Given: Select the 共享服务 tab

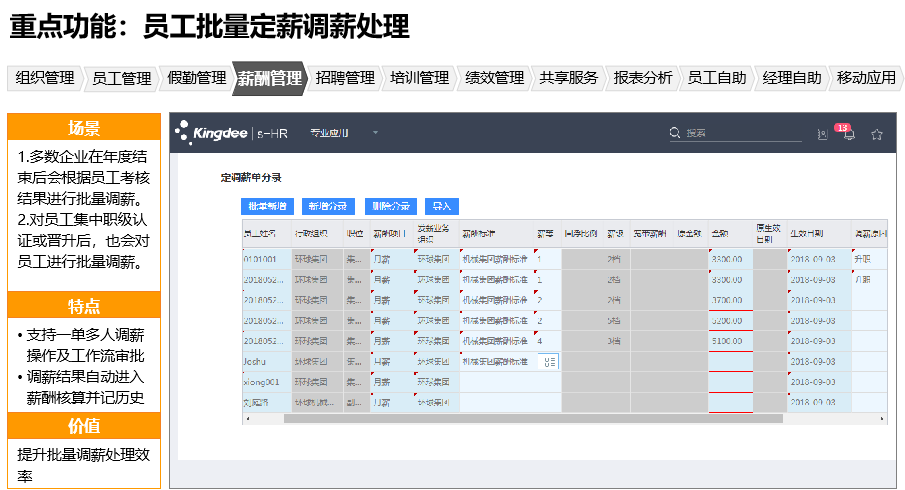Looking at the screenshot, I should 569,78.
